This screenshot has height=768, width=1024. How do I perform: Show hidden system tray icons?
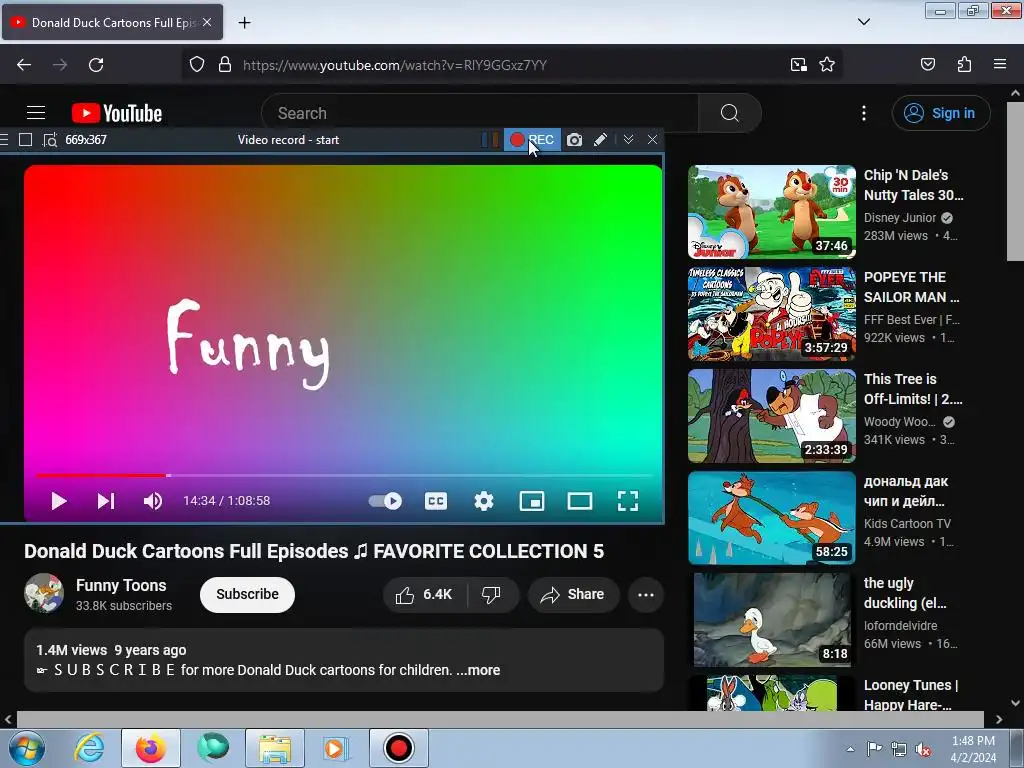pos(850,749)
